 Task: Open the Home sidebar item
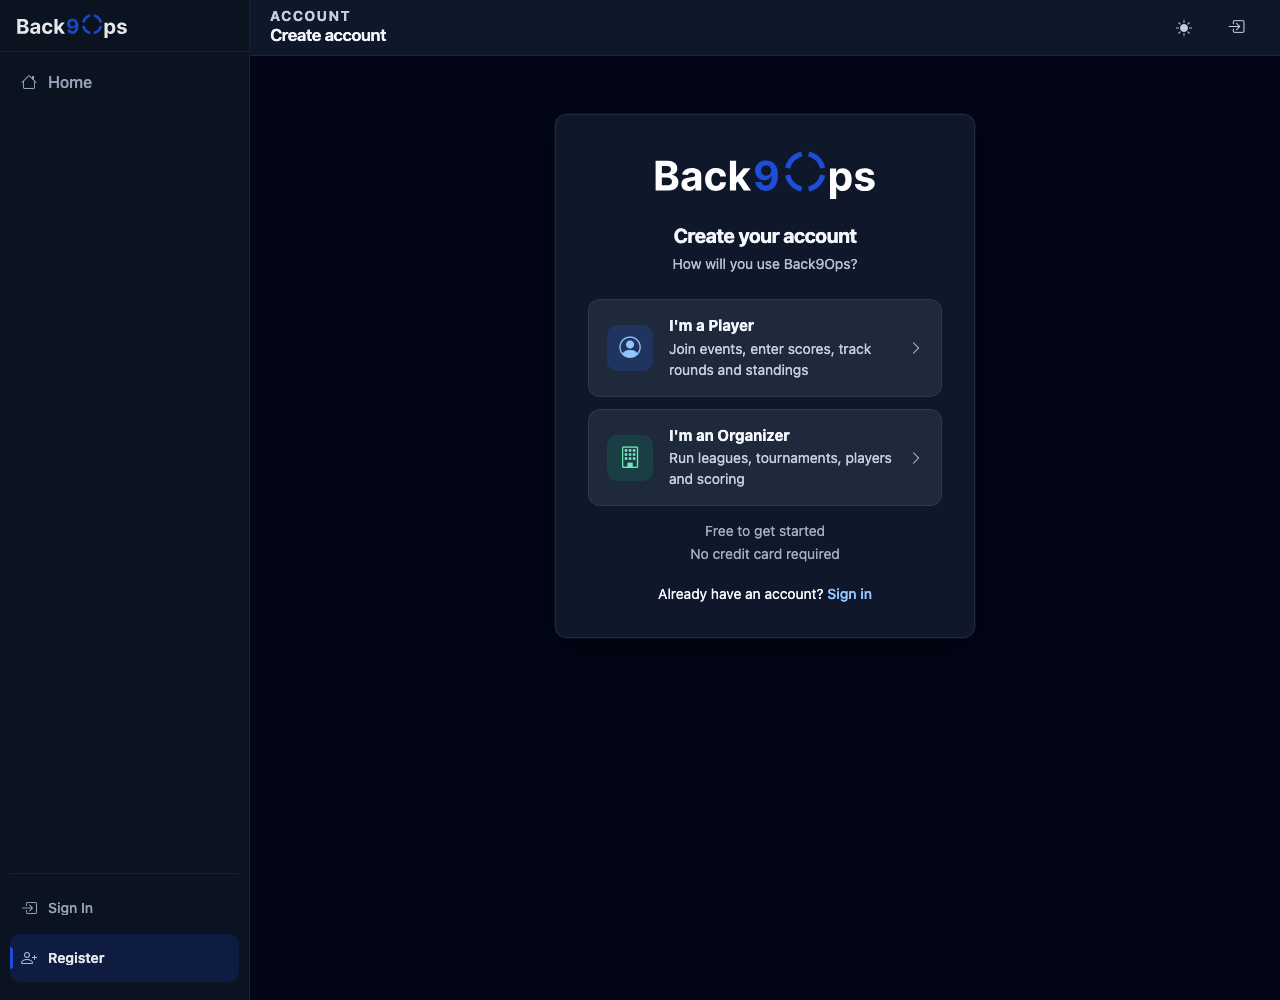(x=124, y=82)
